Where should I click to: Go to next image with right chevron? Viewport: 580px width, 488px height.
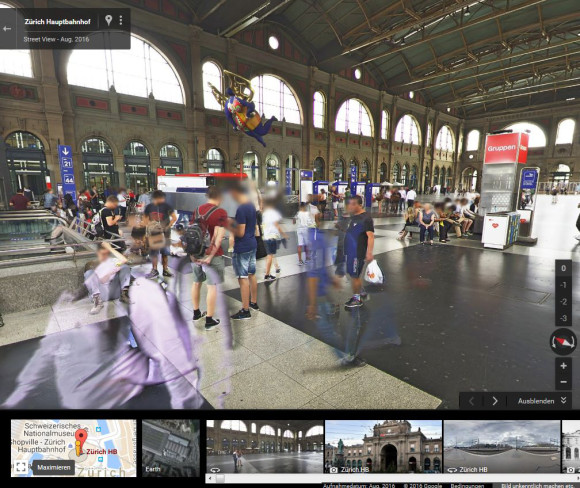pyautogui.click(x=495, y=401)
